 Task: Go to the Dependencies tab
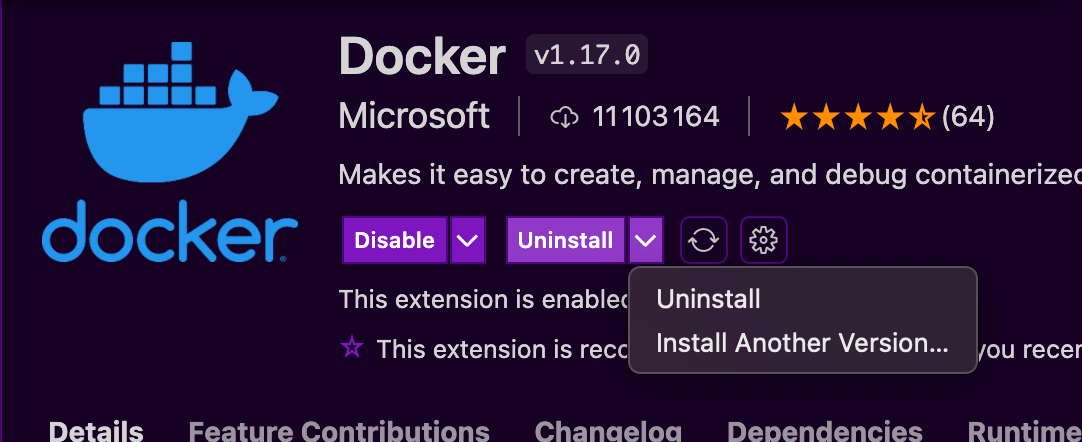click(x=825, y=431)
